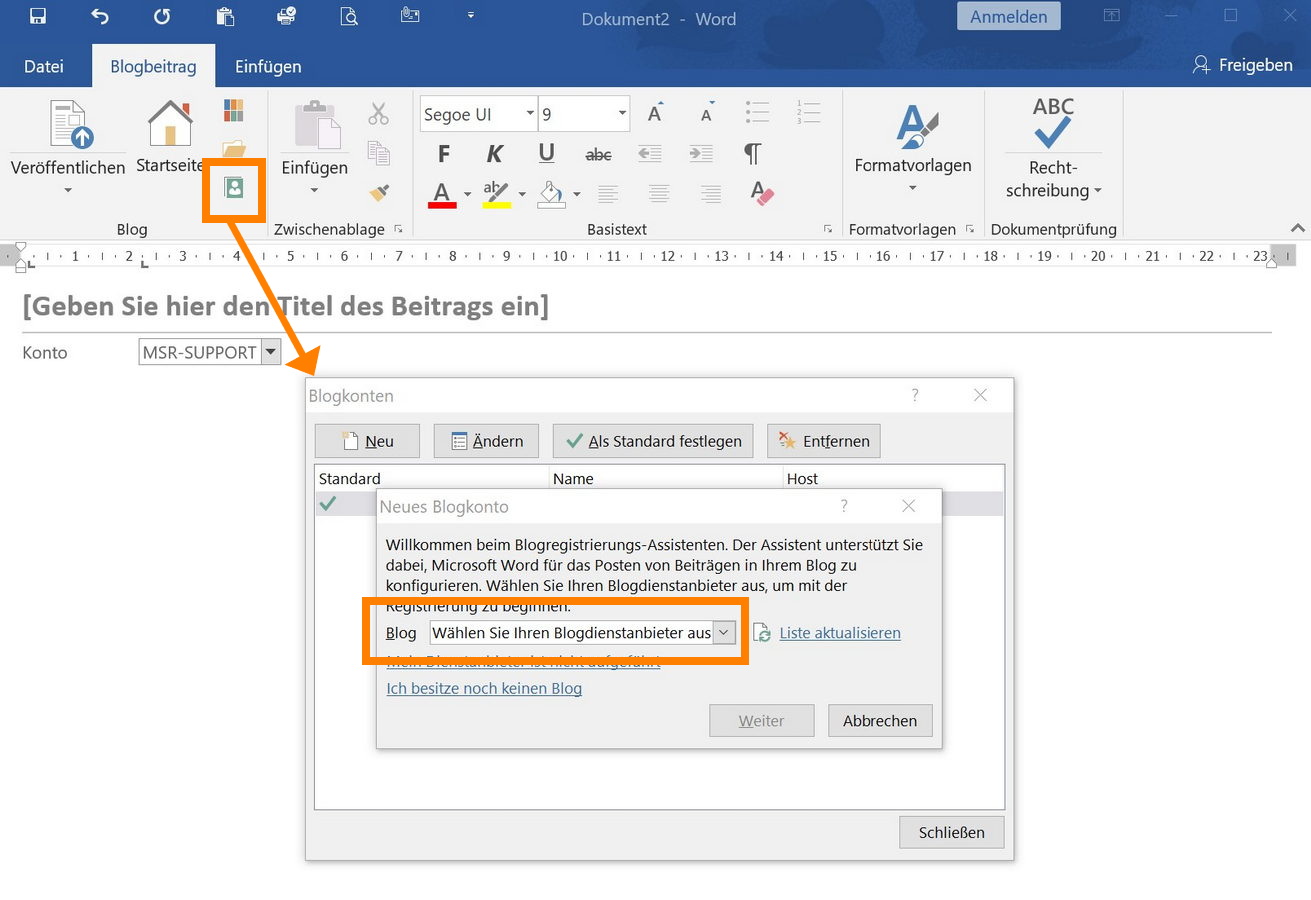The height and width of the screenshot is (900, 1311).
Task: Expand the Einfügen paste options arrow
Action: 314,190
